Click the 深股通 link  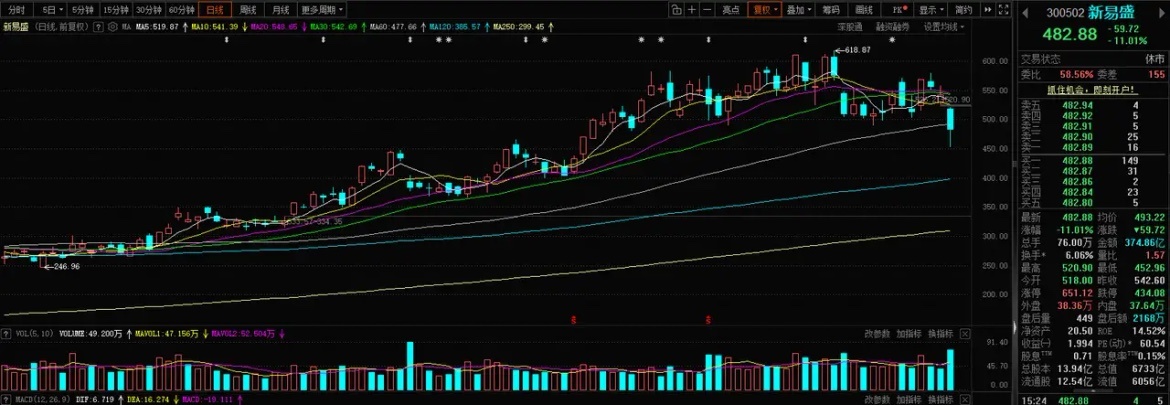[850, 27]
